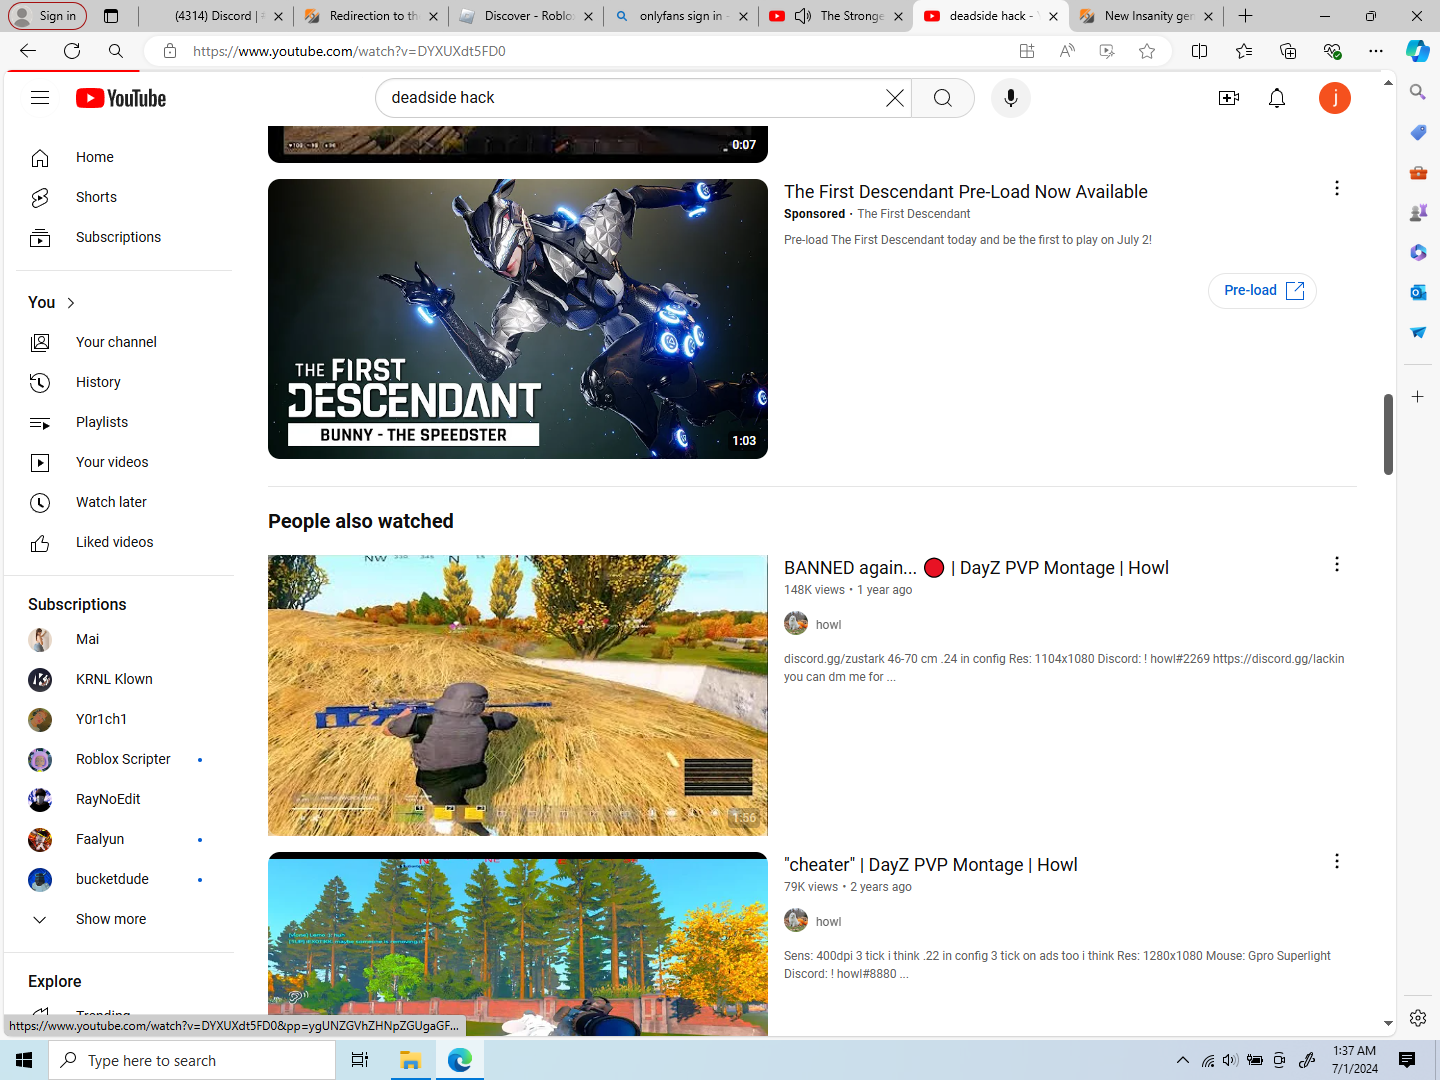Open the YouTube guide hamburger menu
This screenshot has height=1080, width=1440.
(x=40, y=98)
